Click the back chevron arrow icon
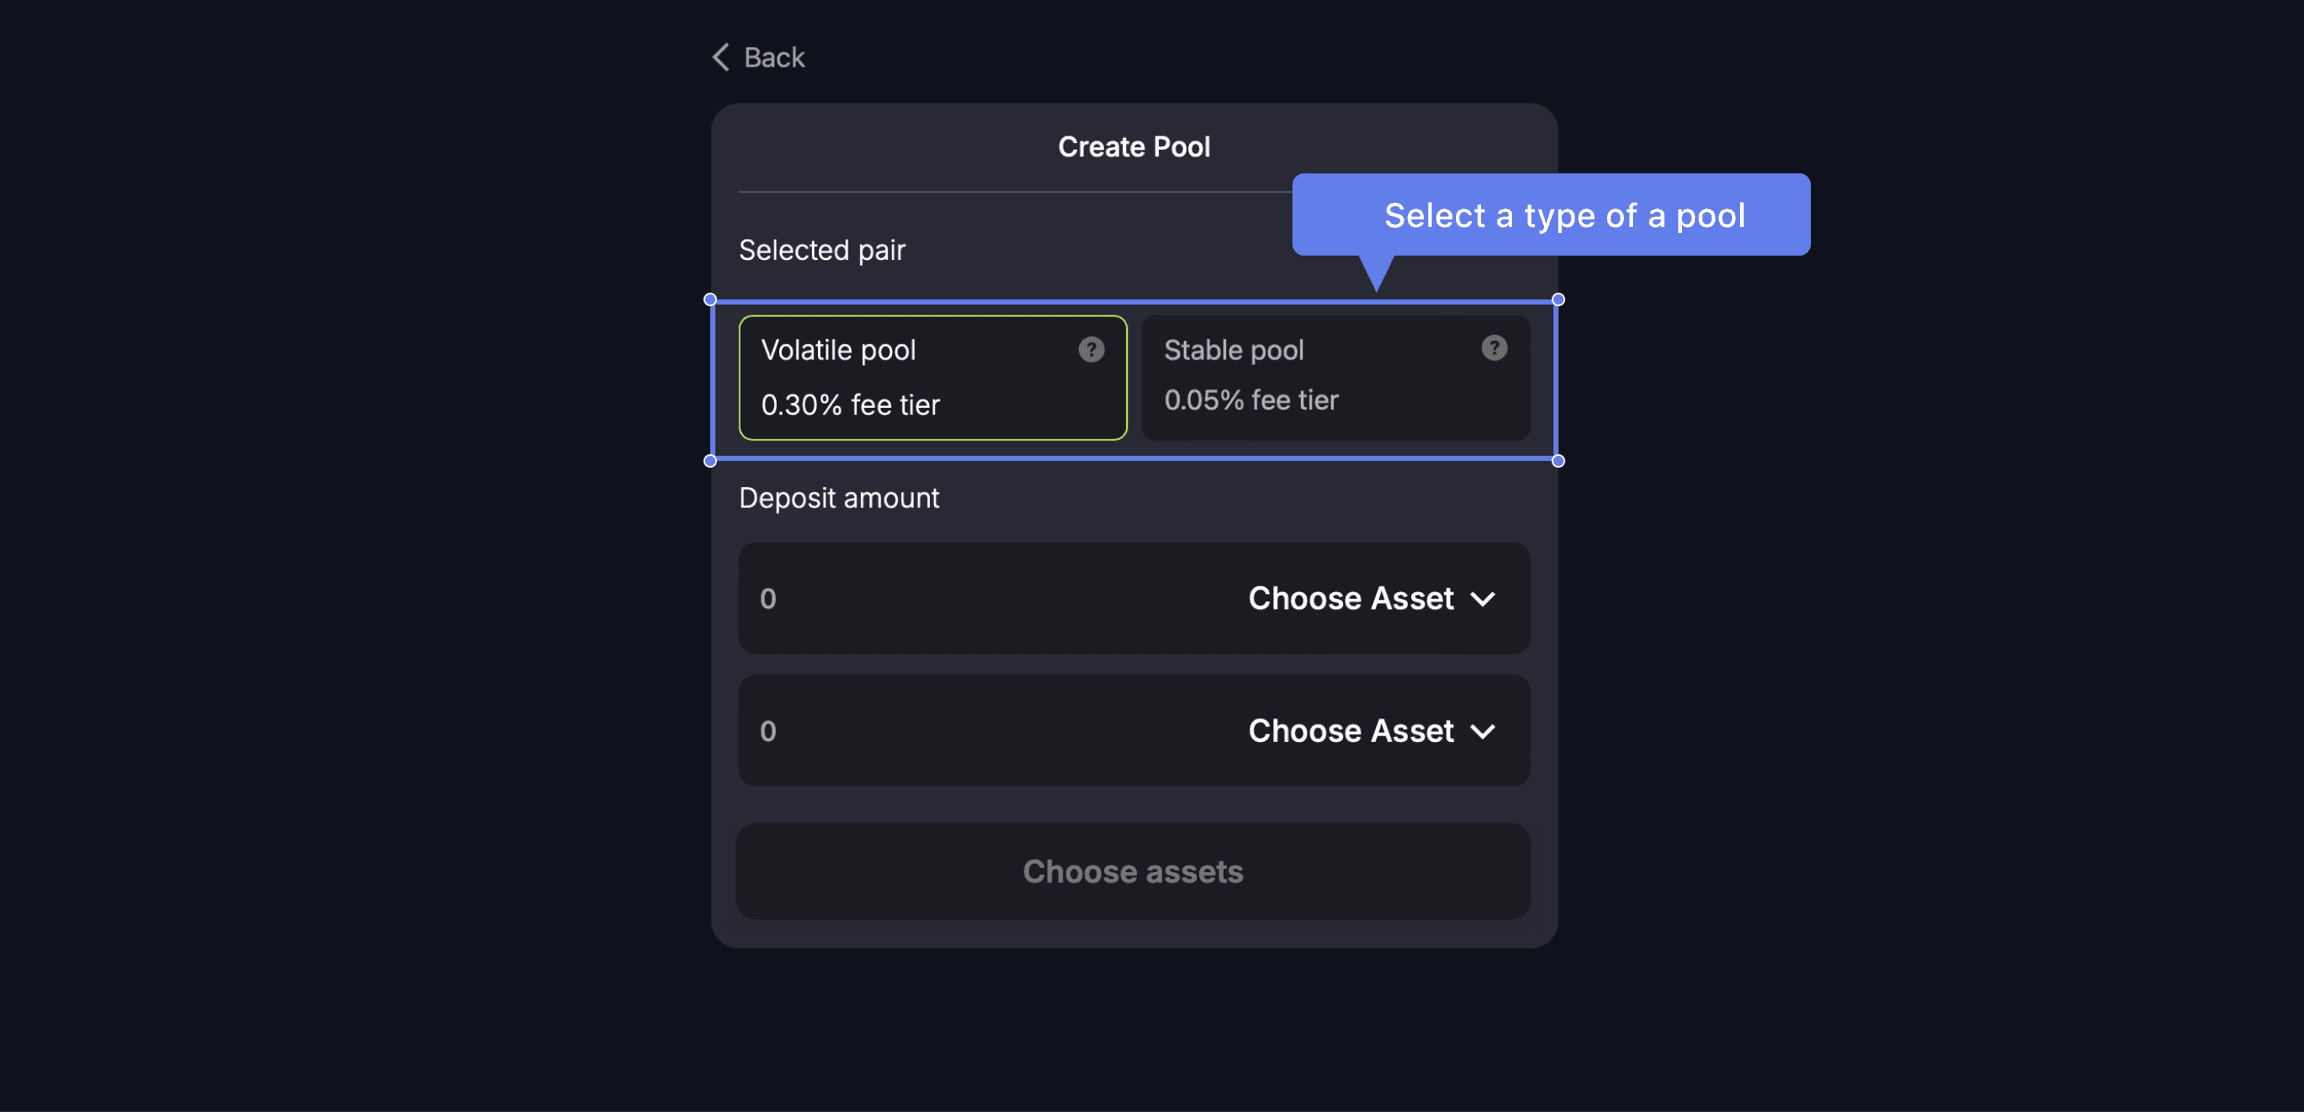The image size is (2304, 1112). coord(721,57)
